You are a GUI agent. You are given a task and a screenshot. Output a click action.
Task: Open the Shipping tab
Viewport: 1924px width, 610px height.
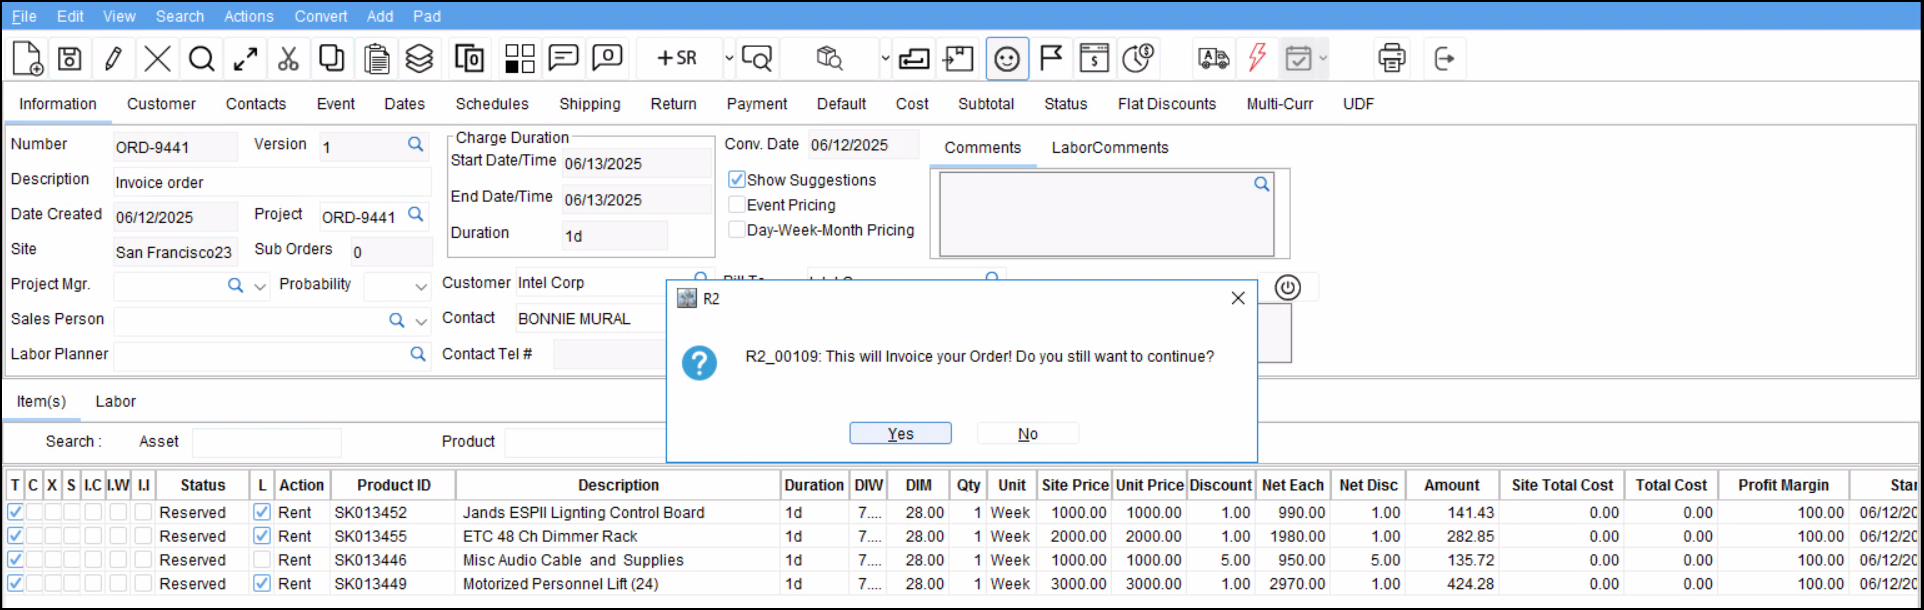pyautogui.click(x=589, y=104)
